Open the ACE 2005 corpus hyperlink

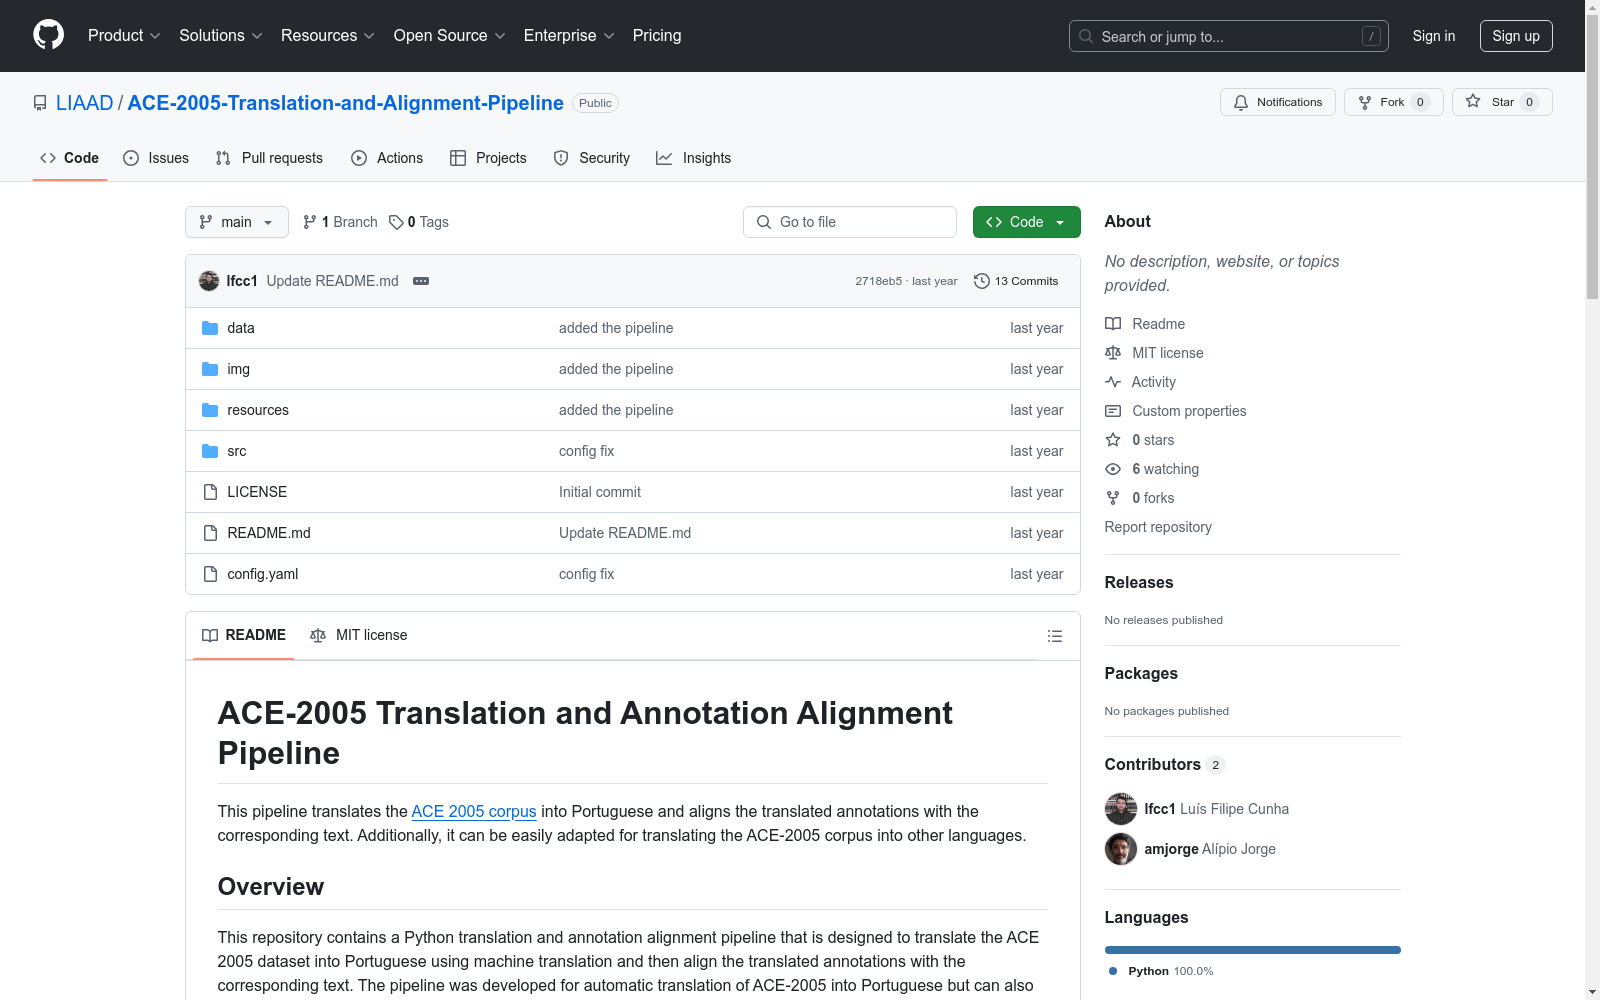(x=474, y=811)
